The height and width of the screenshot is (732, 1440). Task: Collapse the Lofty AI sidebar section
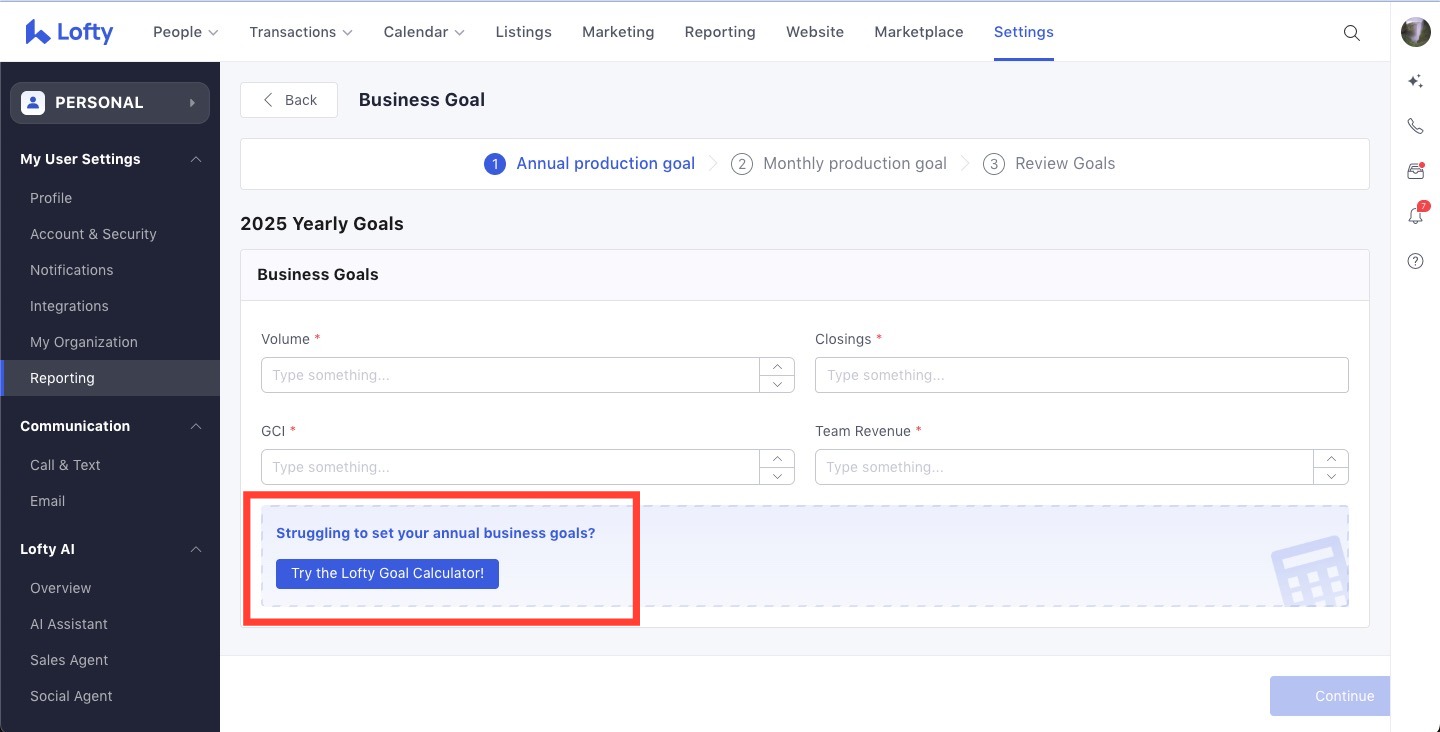point(196,549)
